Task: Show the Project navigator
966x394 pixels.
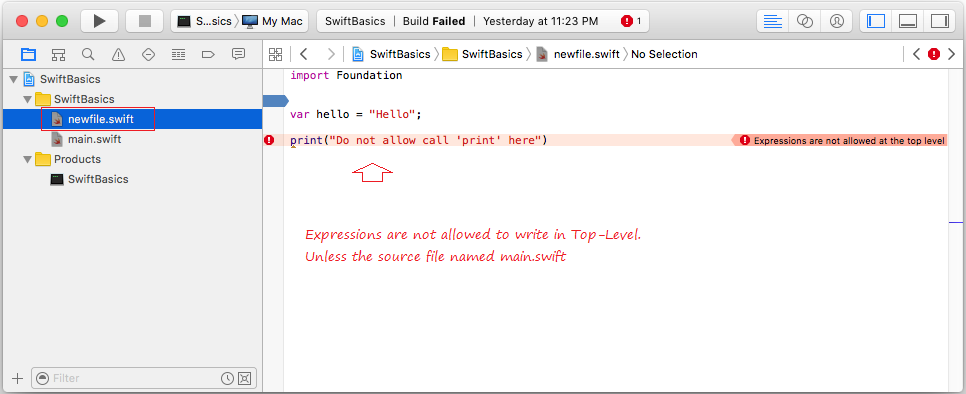Action: coord(28,54)
